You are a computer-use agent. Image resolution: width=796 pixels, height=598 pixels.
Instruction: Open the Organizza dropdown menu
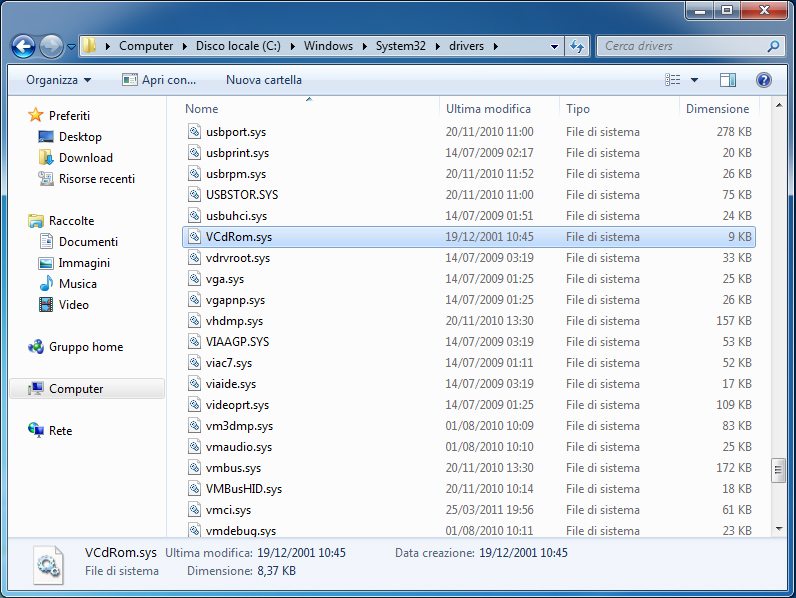(58, 80)
